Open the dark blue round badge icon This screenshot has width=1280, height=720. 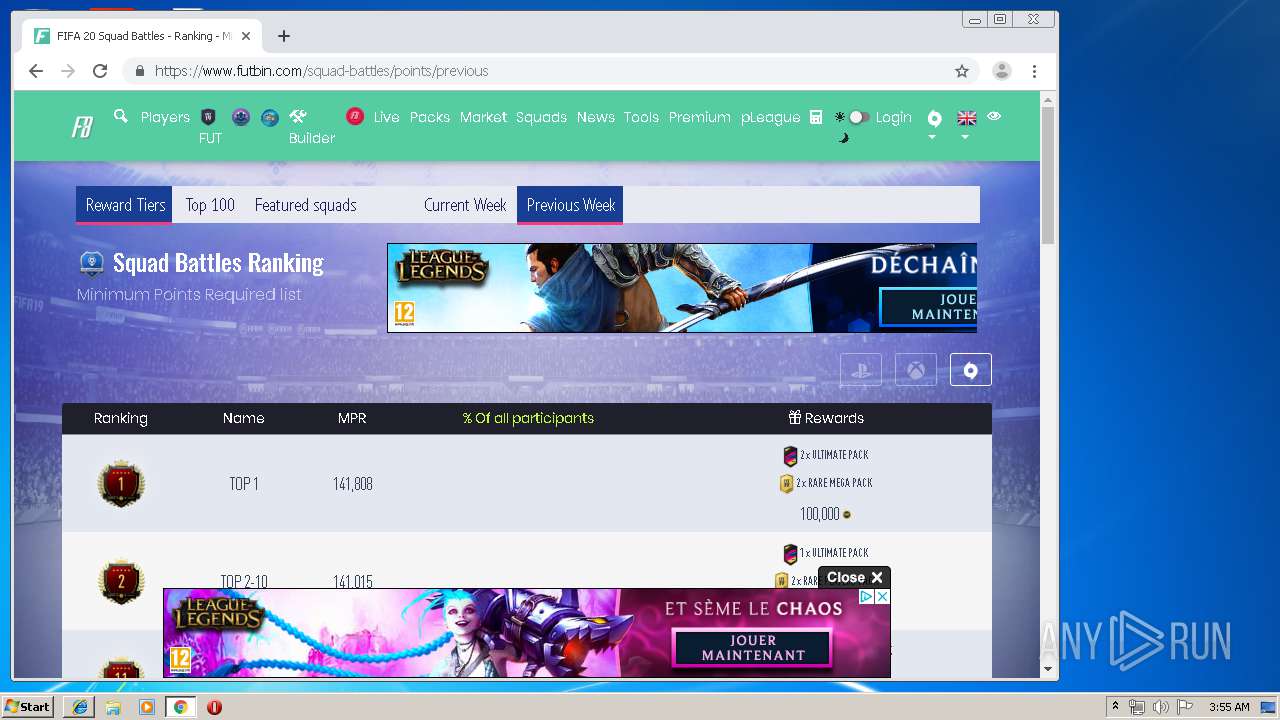[x=240, y=117]
